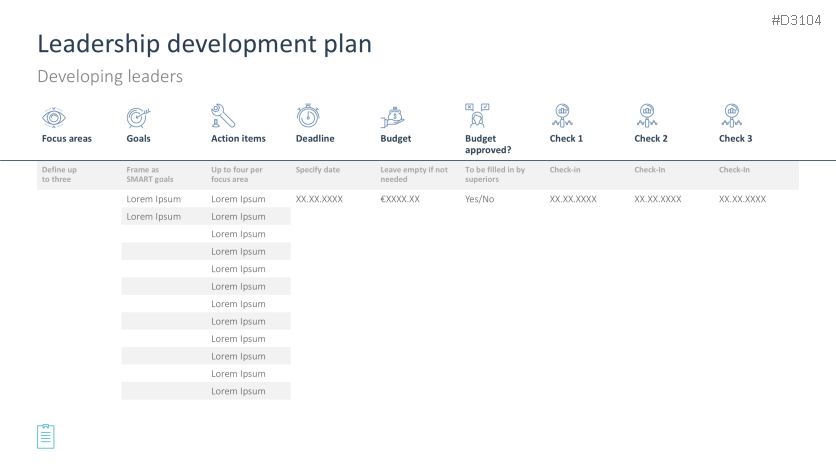Select the date under Deadline column

point(319,199)
